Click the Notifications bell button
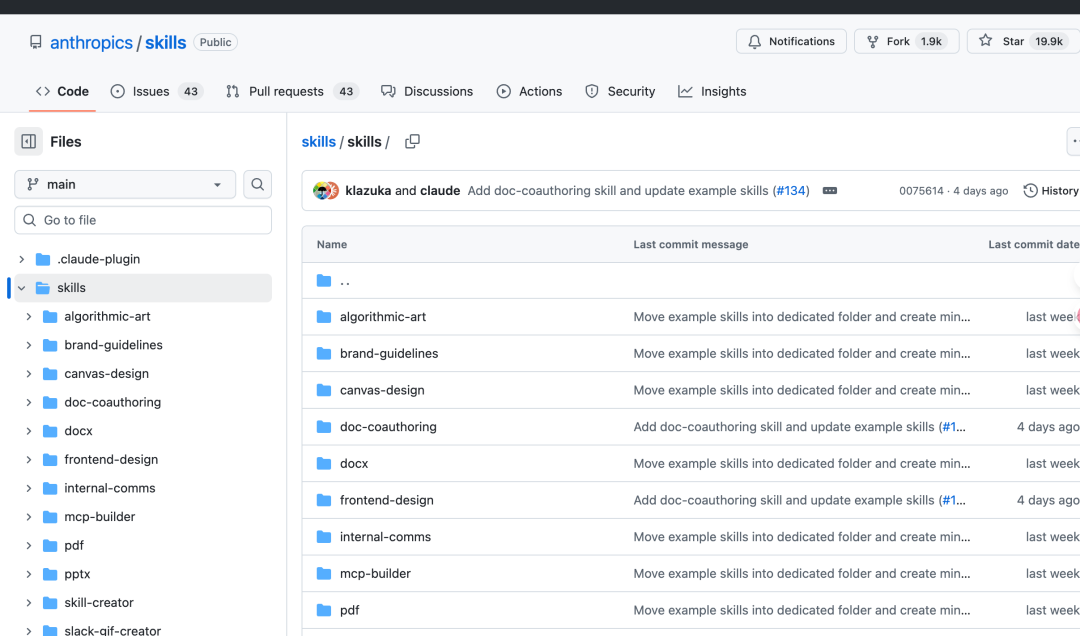Image resolution: width=1080 pixels, height=636 pixels. point(791,41)
